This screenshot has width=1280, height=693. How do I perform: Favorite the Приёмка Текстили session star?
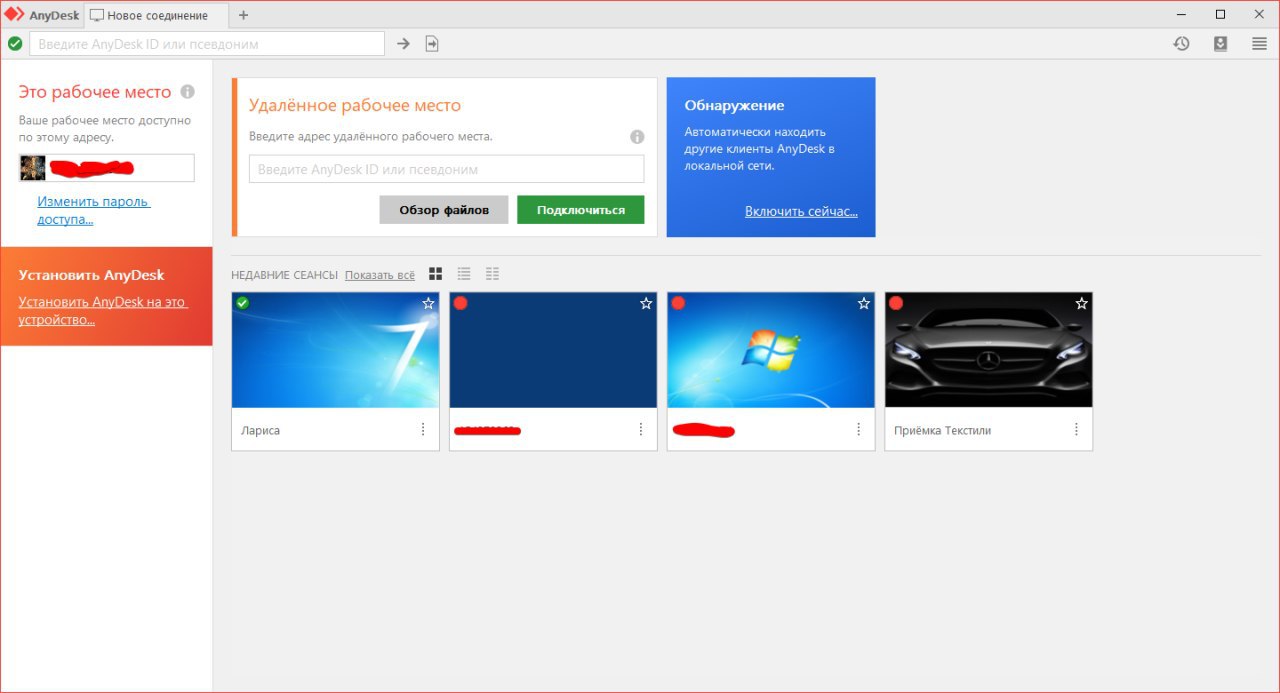(x=1082, y=303)
